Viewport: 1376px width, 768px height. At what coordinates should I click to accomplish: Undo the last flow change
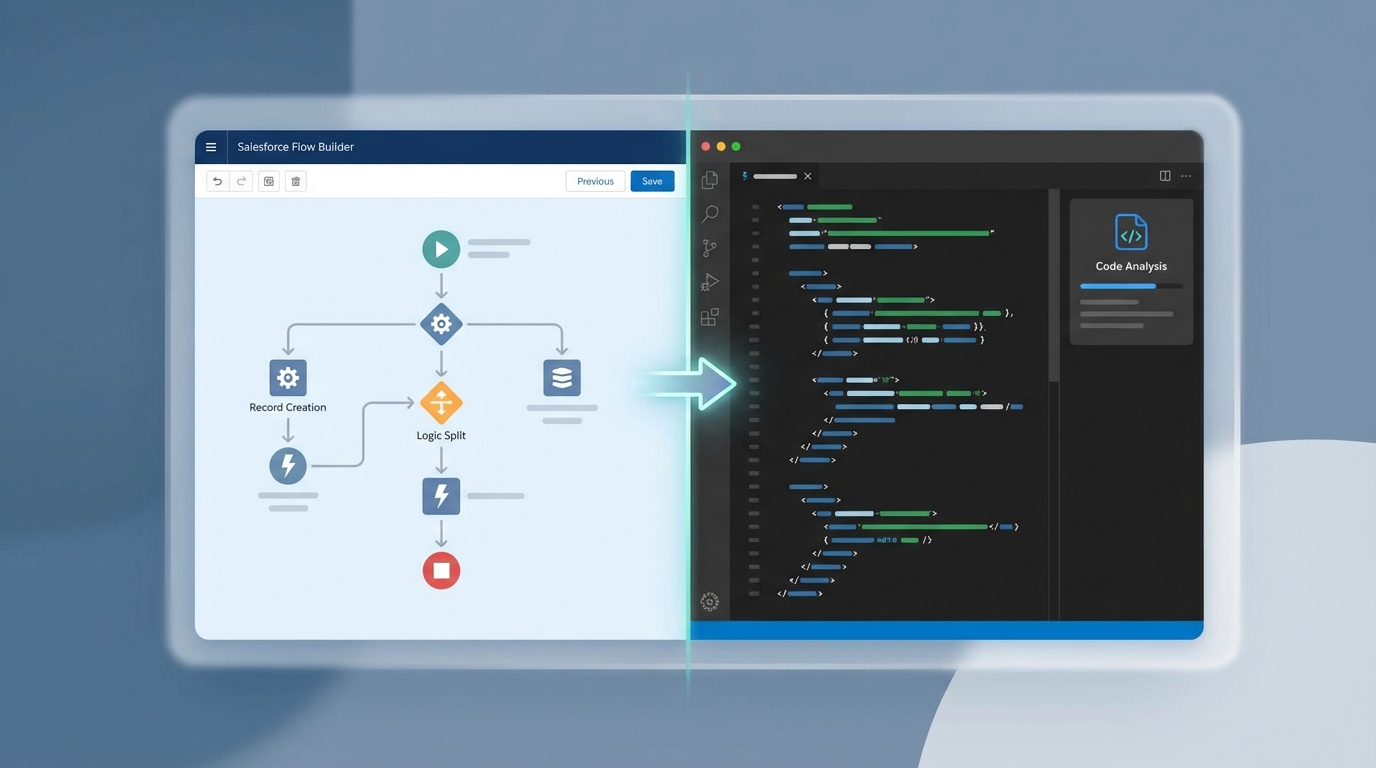217,181
